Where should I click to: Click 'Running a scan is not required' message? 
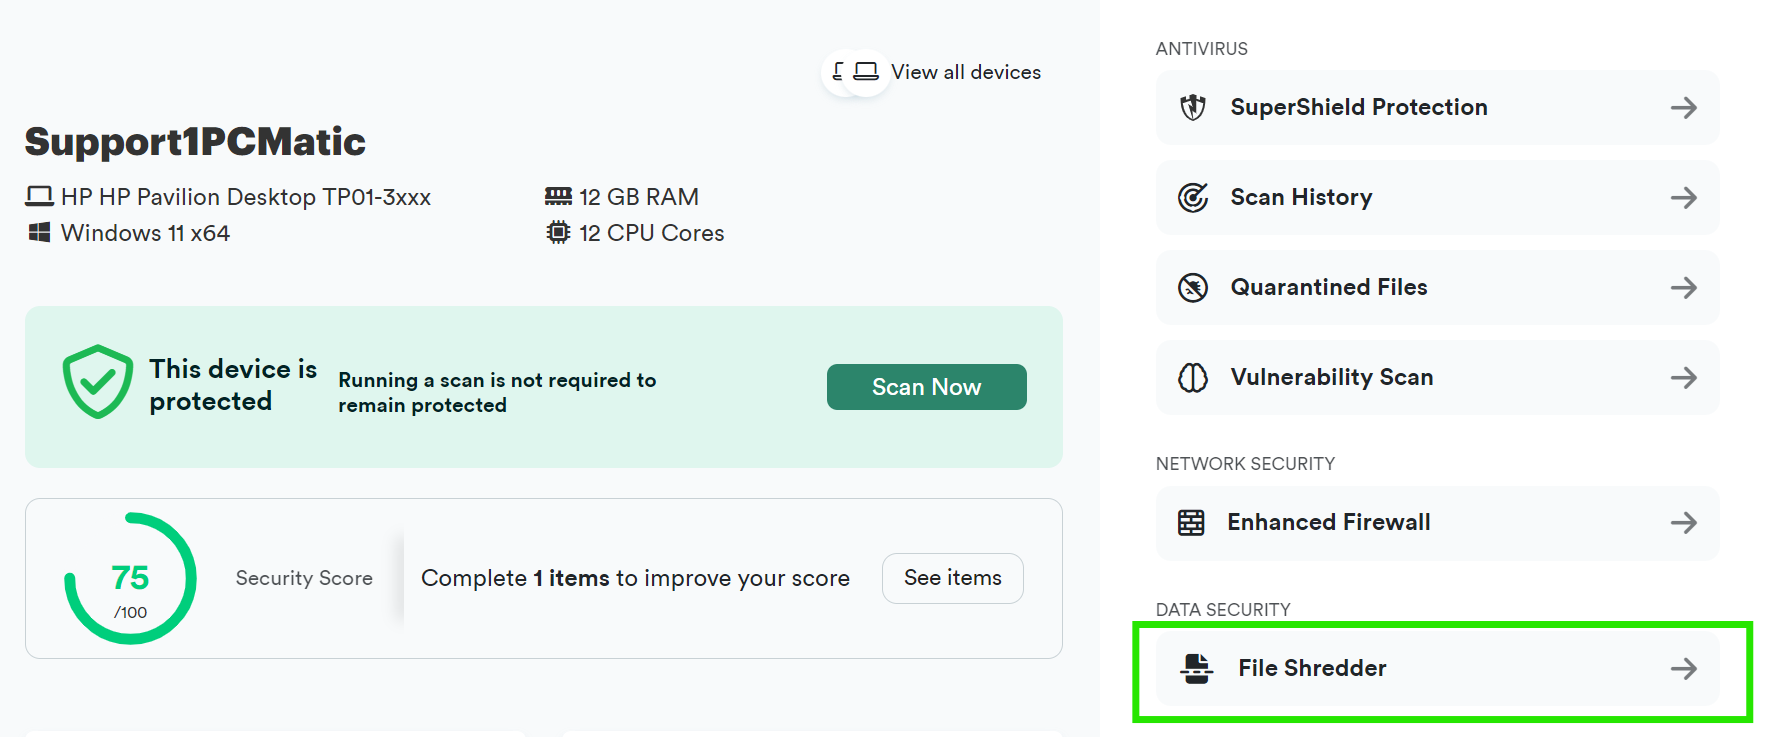click(x=497, y=392)
